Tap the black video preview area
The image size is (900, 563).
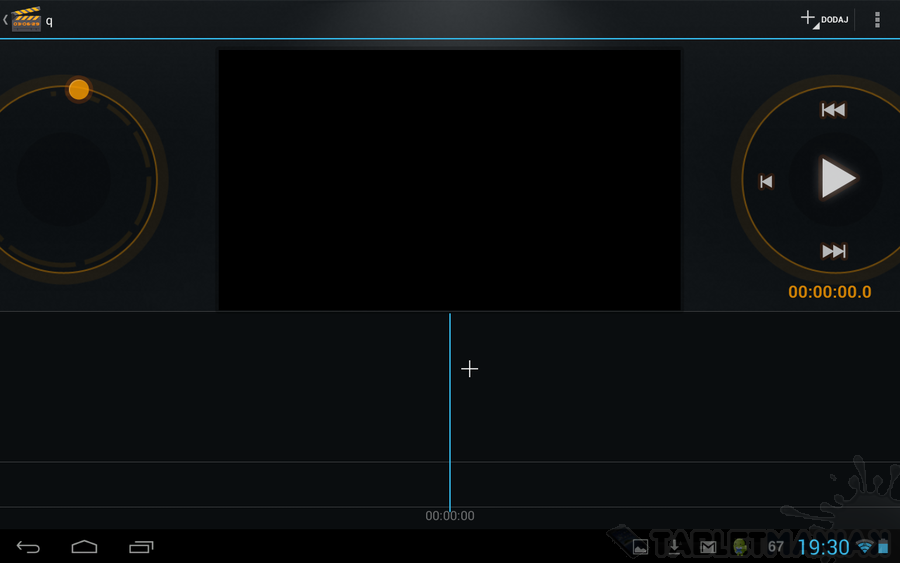pos(449,180)
